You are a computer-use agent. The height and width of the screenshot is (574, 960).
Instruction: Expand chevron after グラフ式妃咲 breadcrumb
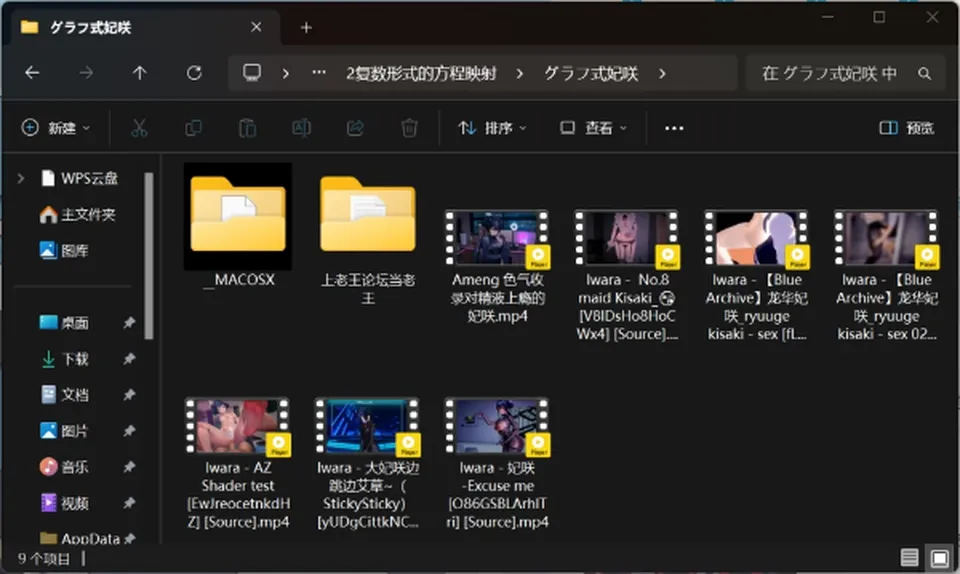(x=662, y=73)
